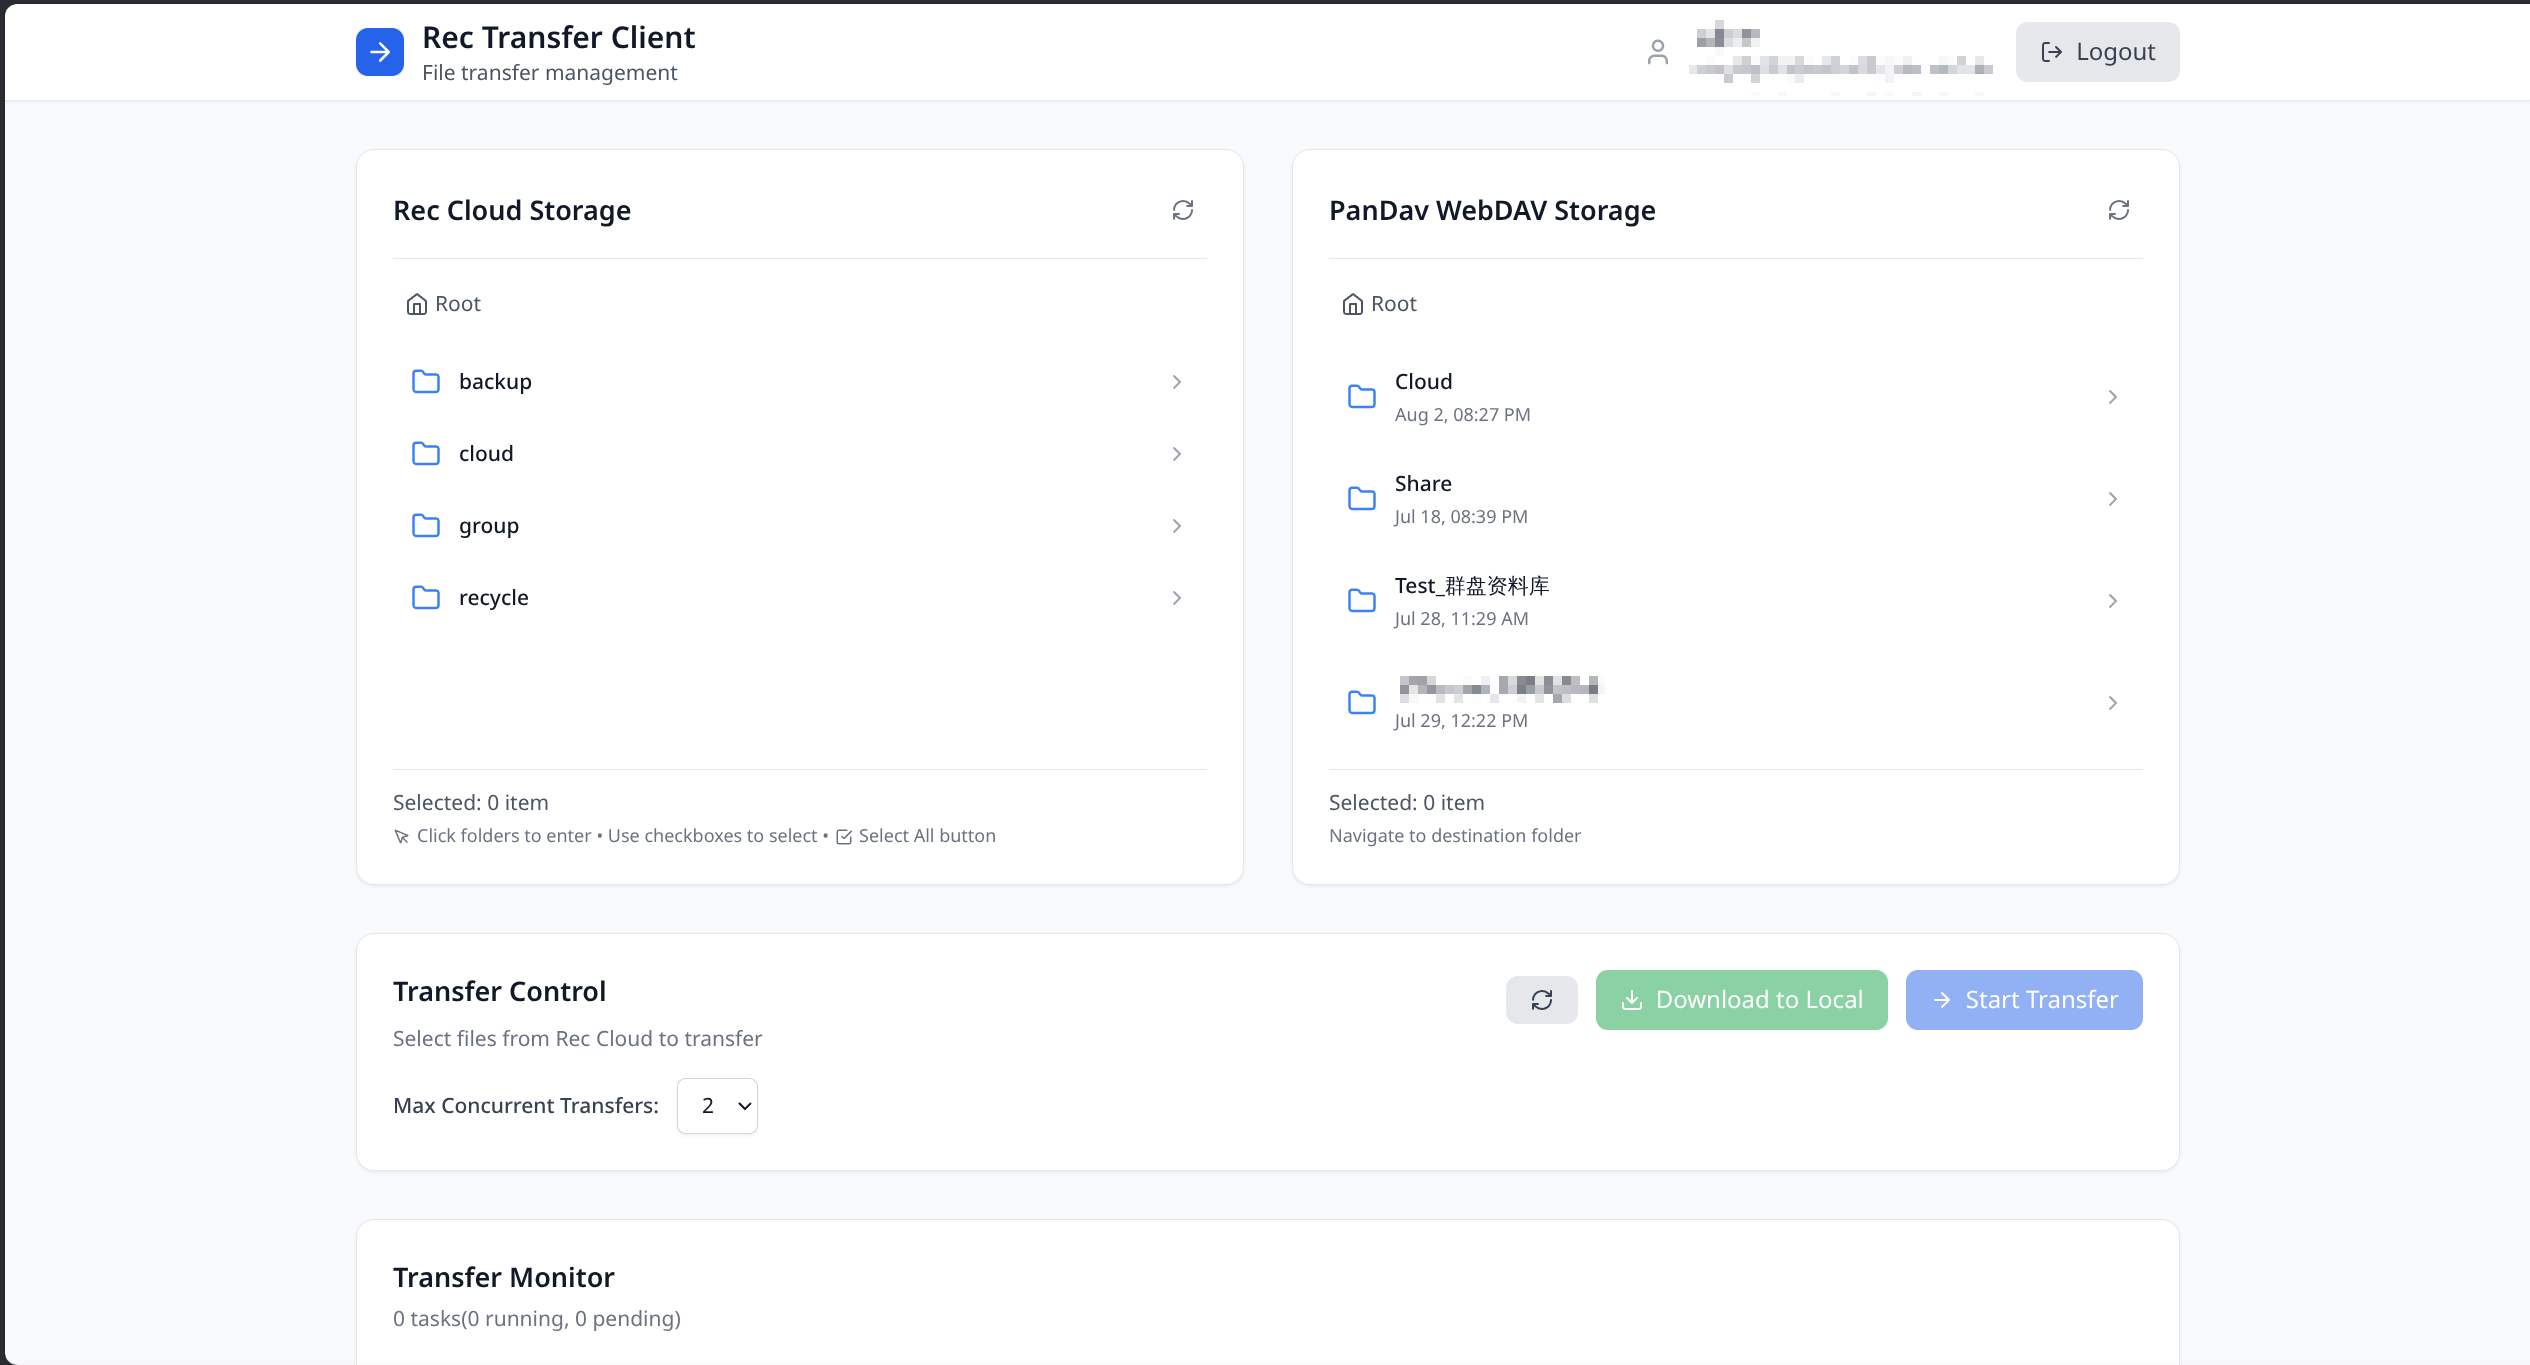Expand the recycle folder chevron
2530x1365 pixels.
tap(1176, 598)
